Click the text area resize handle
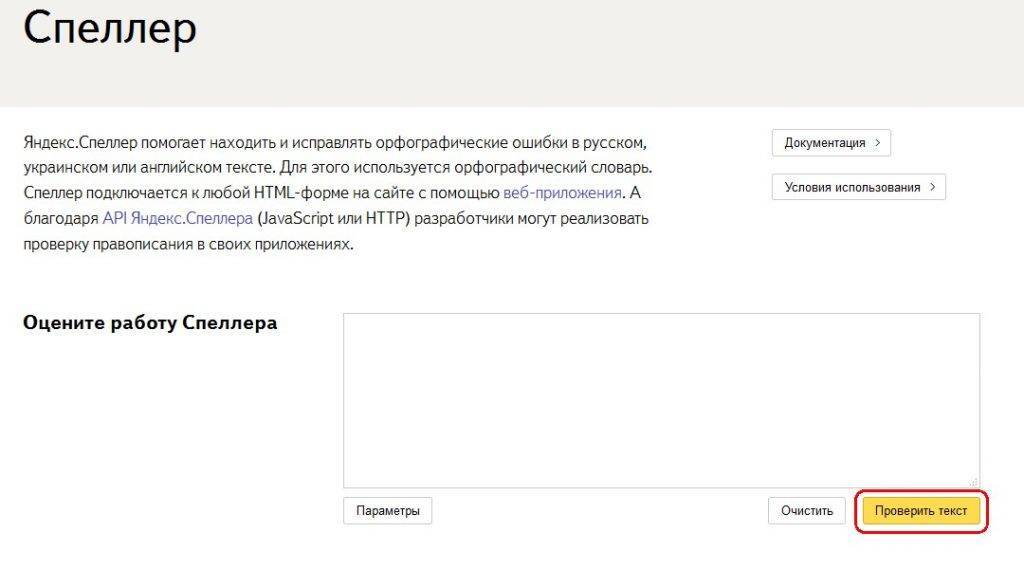 973,482
